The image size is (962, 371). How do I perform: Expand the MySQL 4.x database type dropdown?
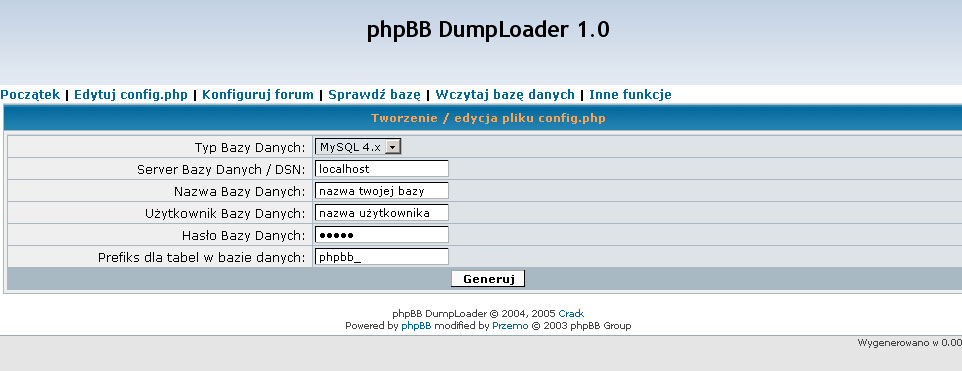pos(358,147)
